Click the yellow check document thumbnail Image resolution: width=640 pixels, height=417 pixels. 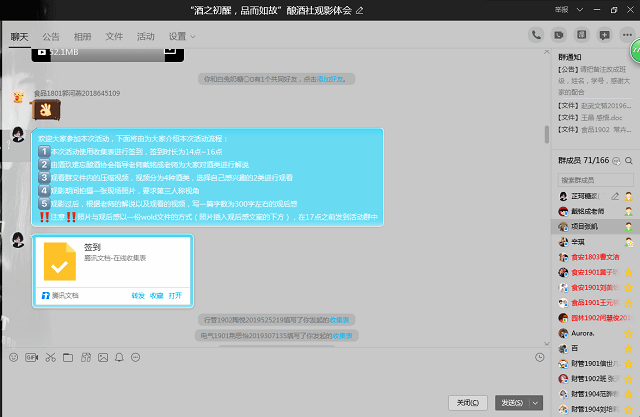60,262
